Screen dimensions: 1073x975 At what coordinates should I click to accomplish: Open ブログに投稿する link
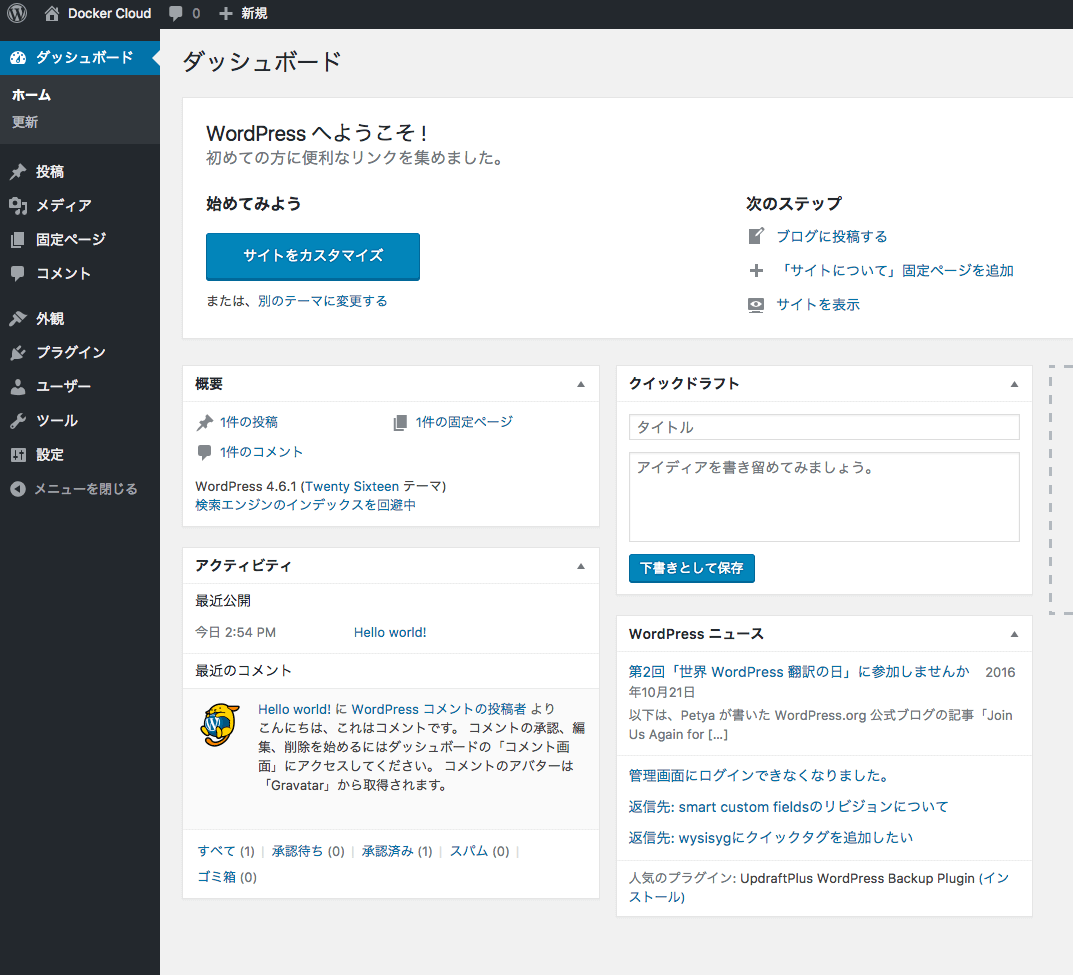click(x=831, y=236)
